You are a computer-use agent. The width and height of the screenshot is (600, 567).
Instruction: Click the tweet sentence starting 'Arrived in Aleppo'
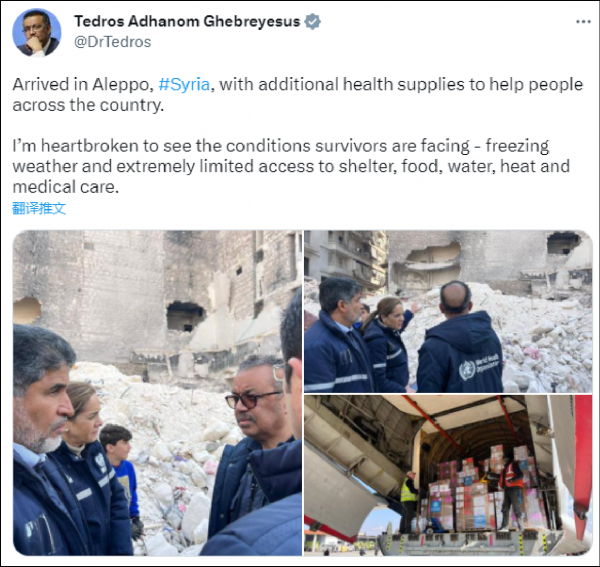pyautogui.click(x=297, y=94)
